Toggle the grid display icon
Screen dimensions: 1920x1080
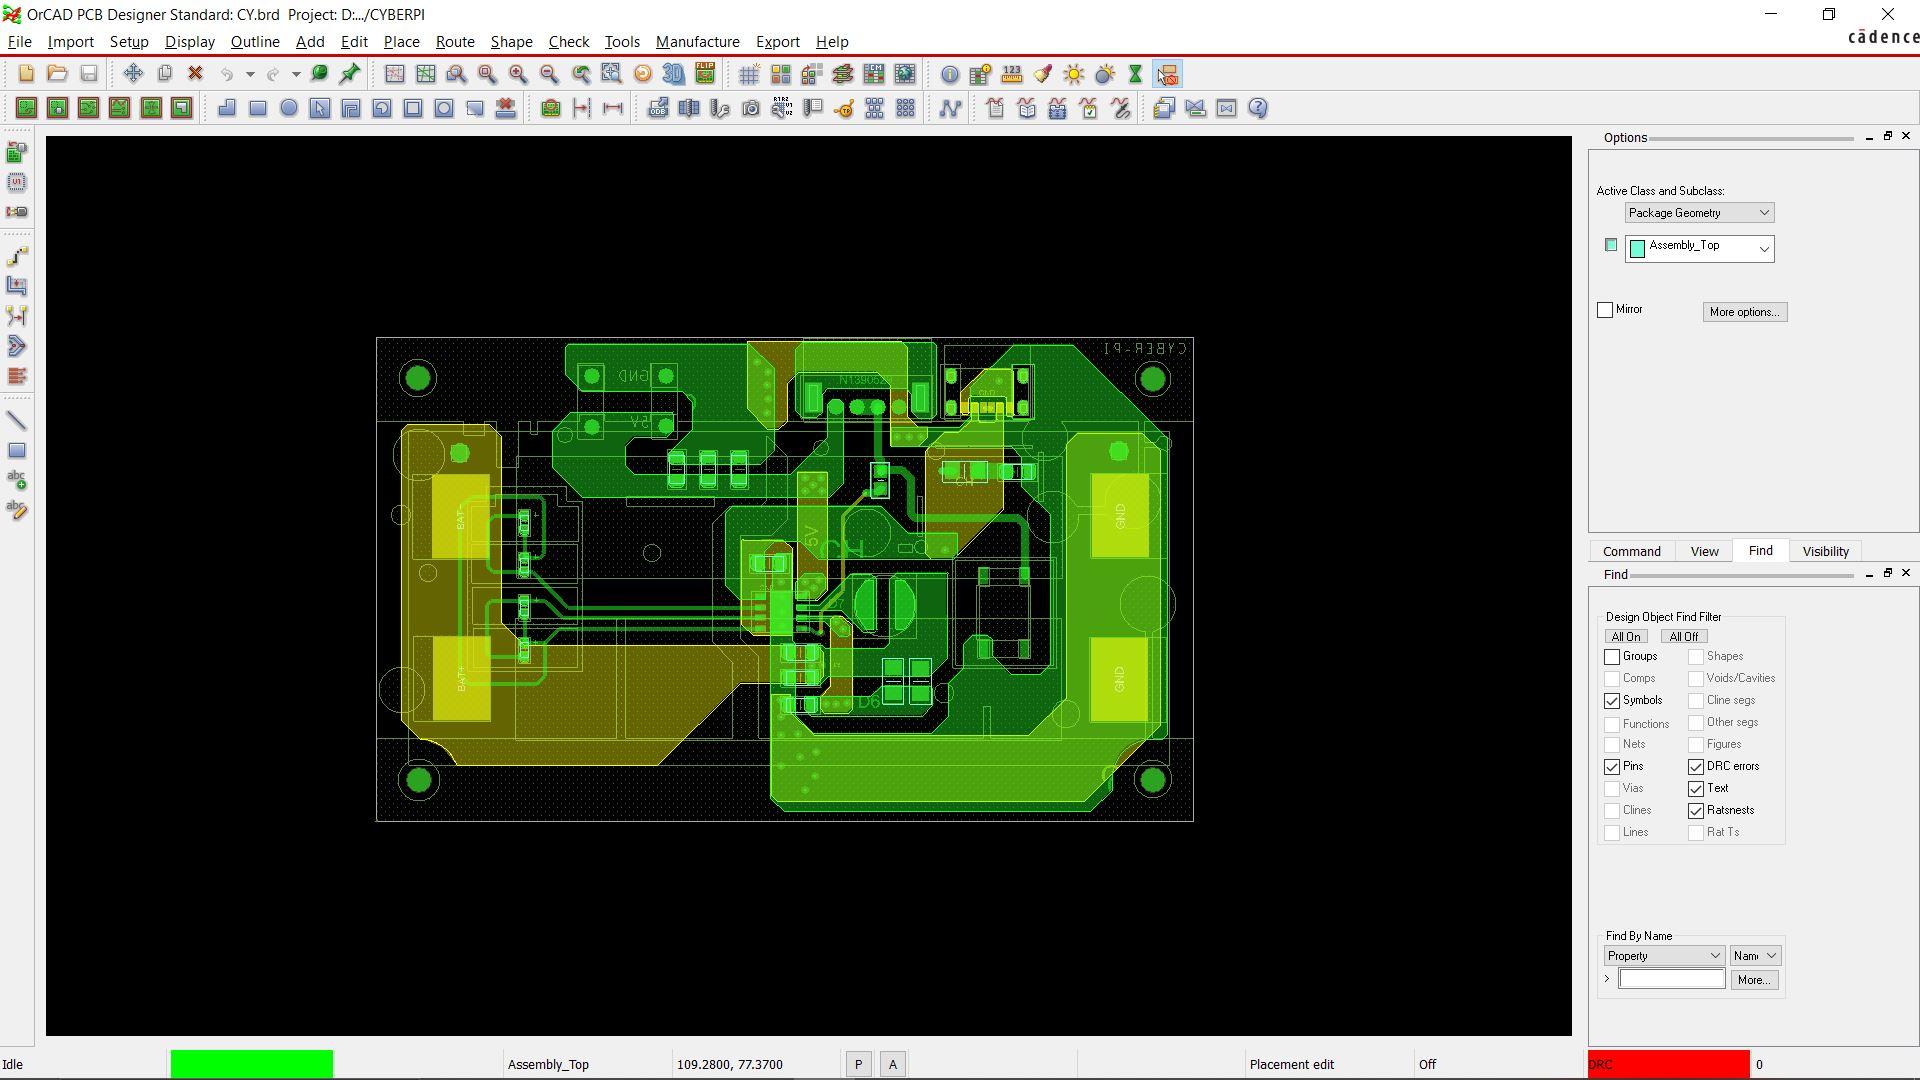point(748,74)
